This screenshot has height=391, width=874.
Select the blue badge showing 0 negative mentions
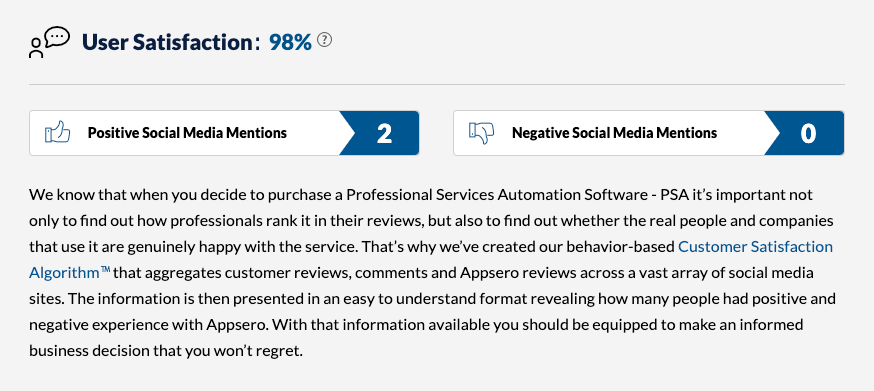coord(804,133)
